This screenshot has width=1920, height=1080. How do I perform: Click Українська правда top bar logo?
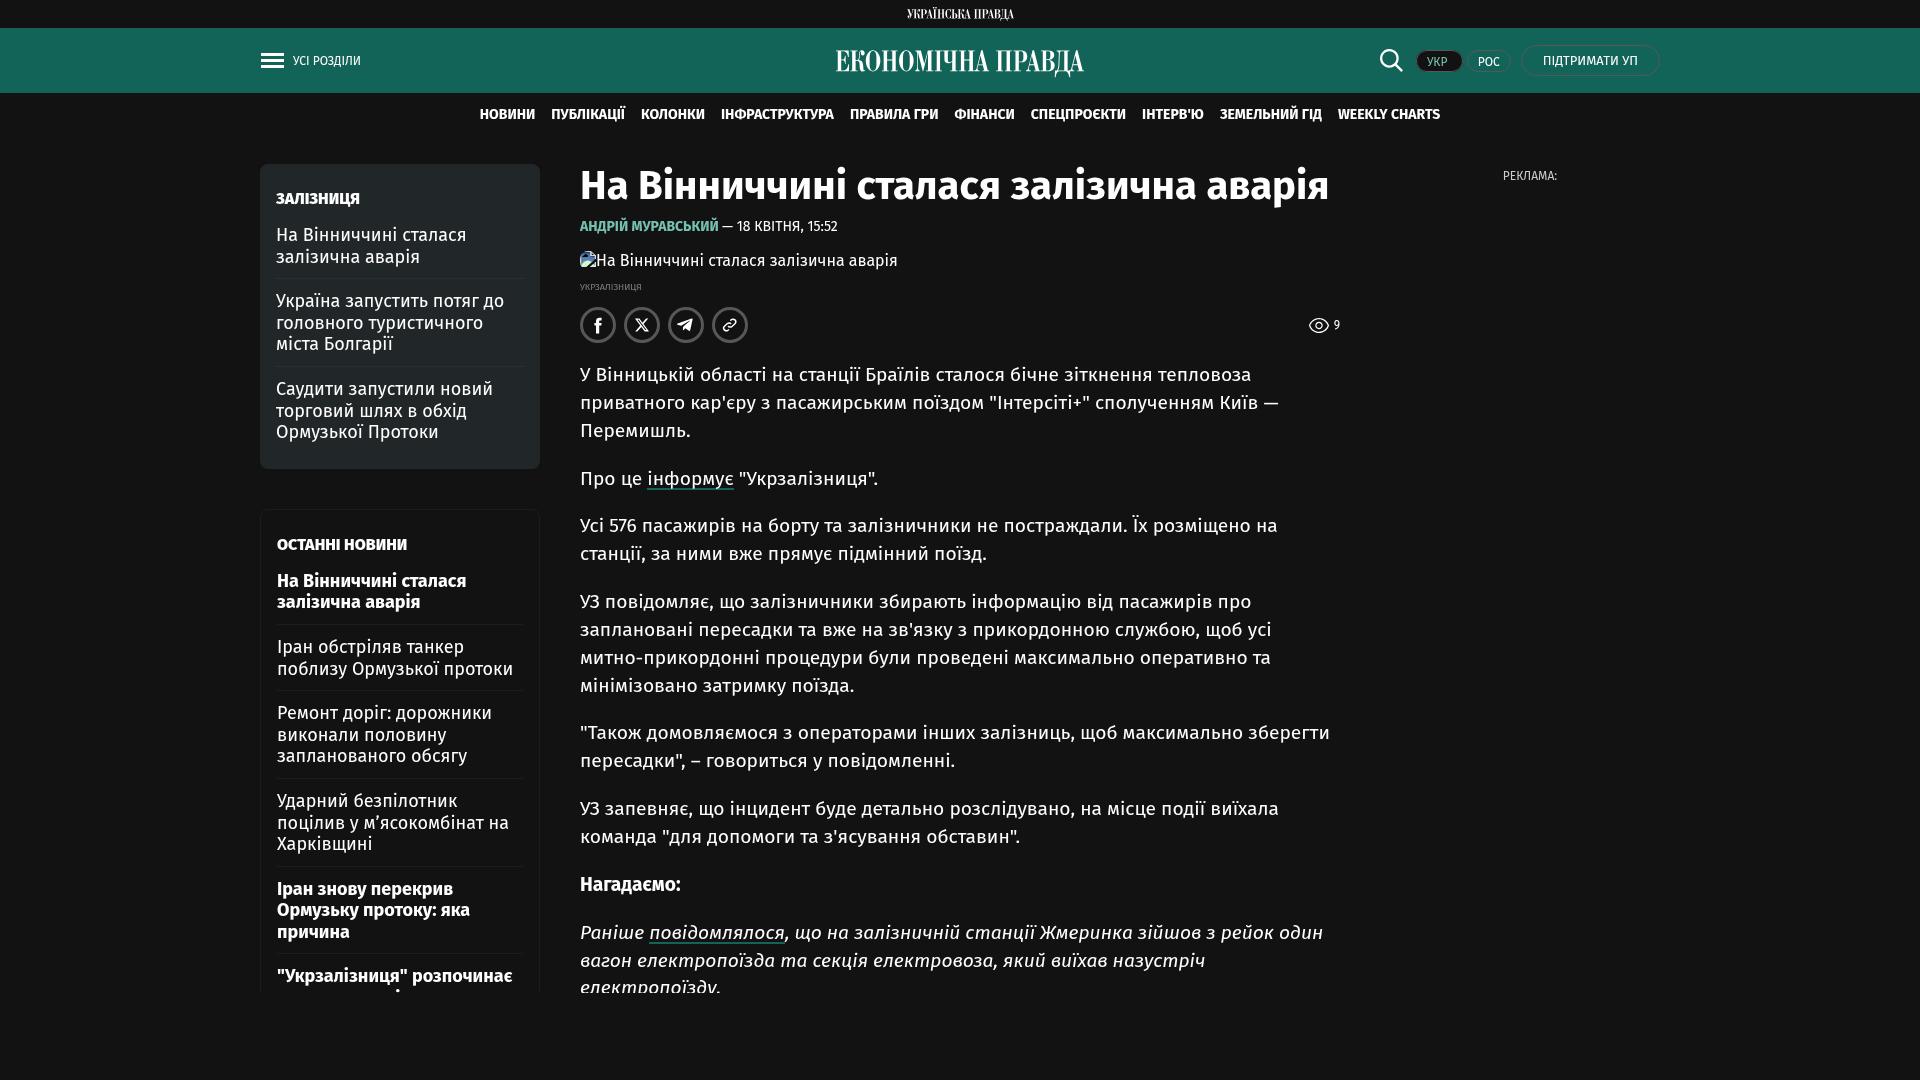coord(960,14)
